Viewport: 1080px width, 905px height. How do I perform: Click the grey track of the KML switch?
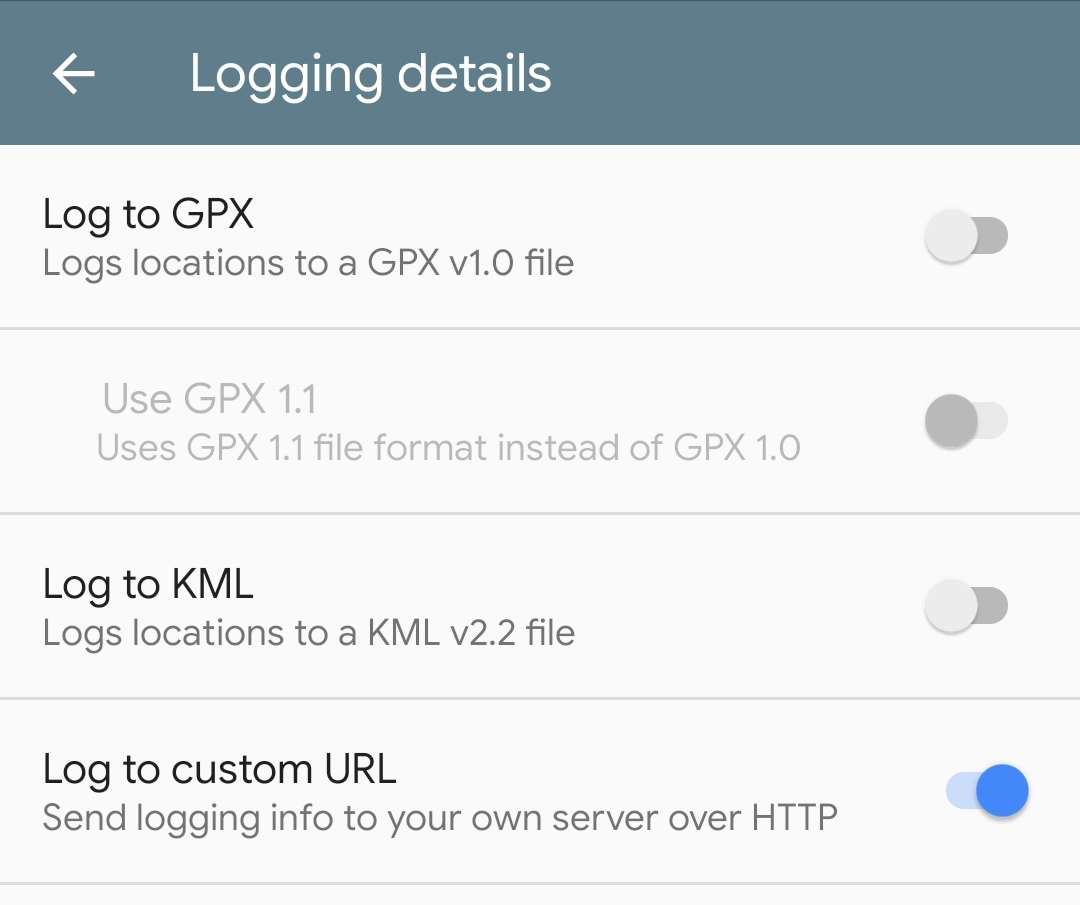[x=993, y=606]
